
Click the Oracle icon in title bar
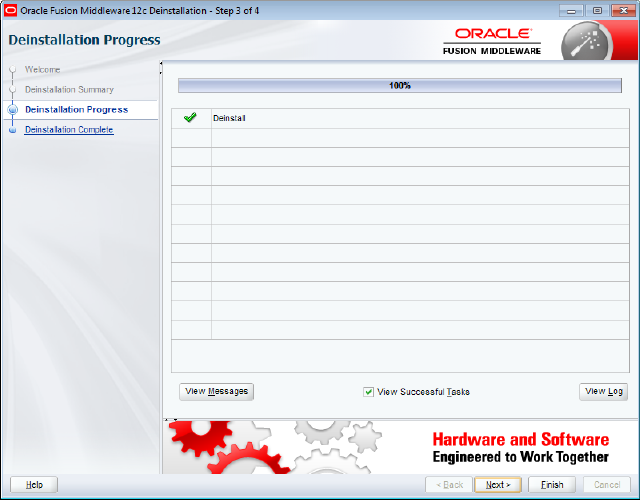coord(10,10)
